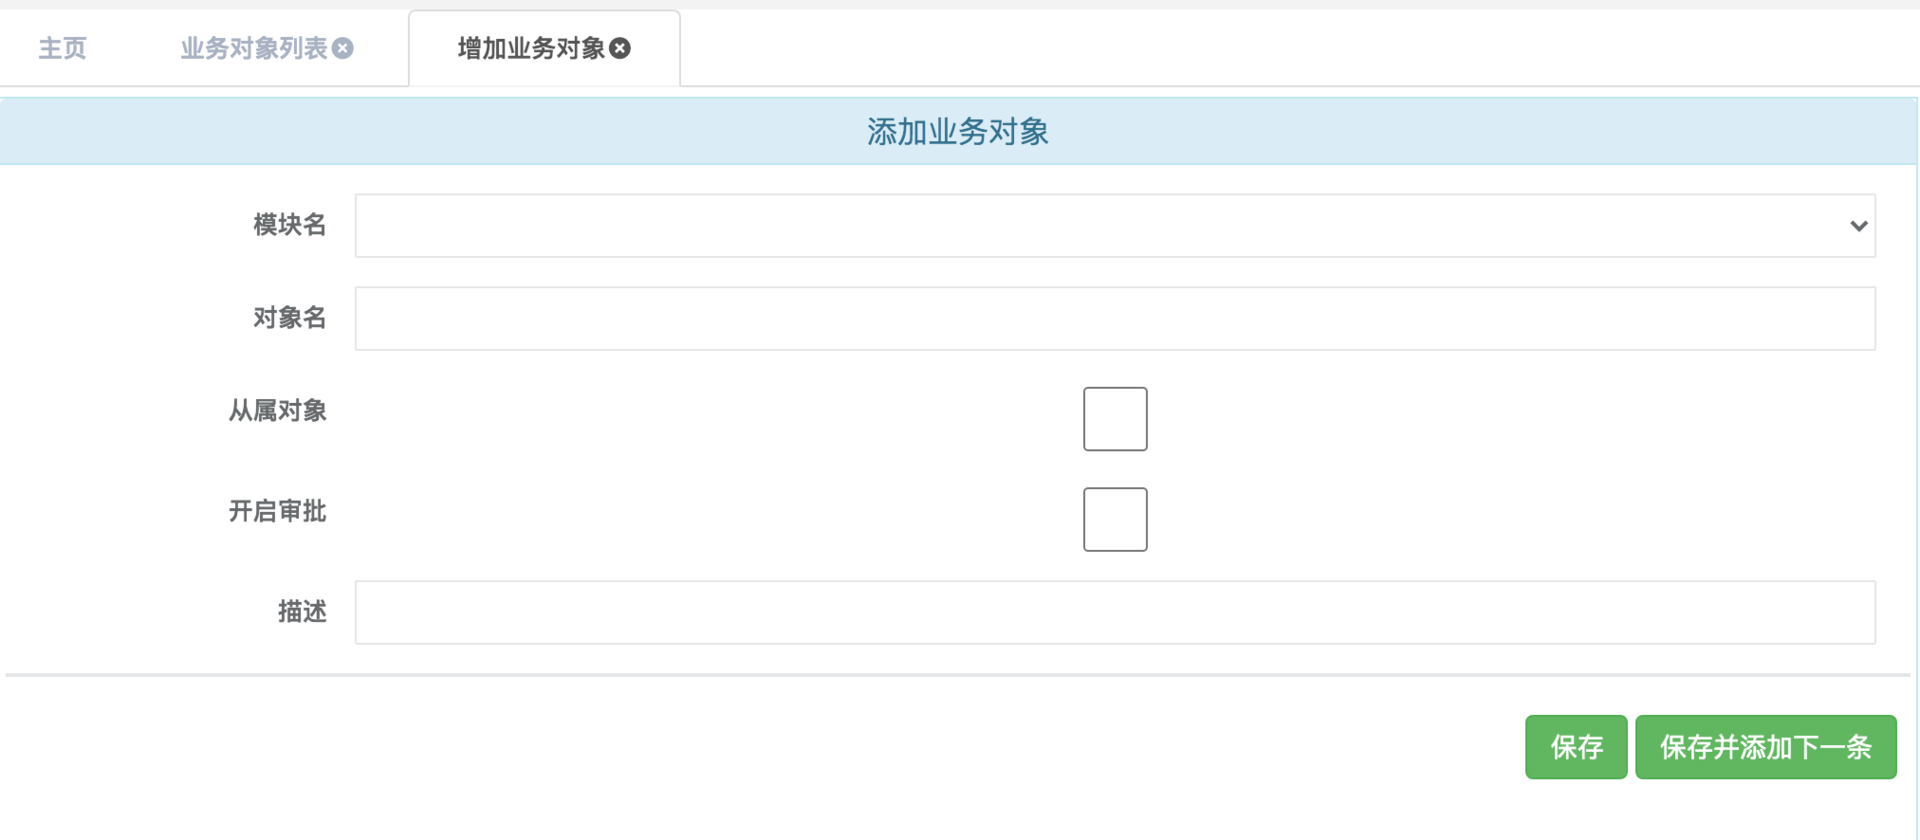Click 保存并添加下一条 to save and continue
The height and width of the screenshot is (840, 1920).
1765,747
